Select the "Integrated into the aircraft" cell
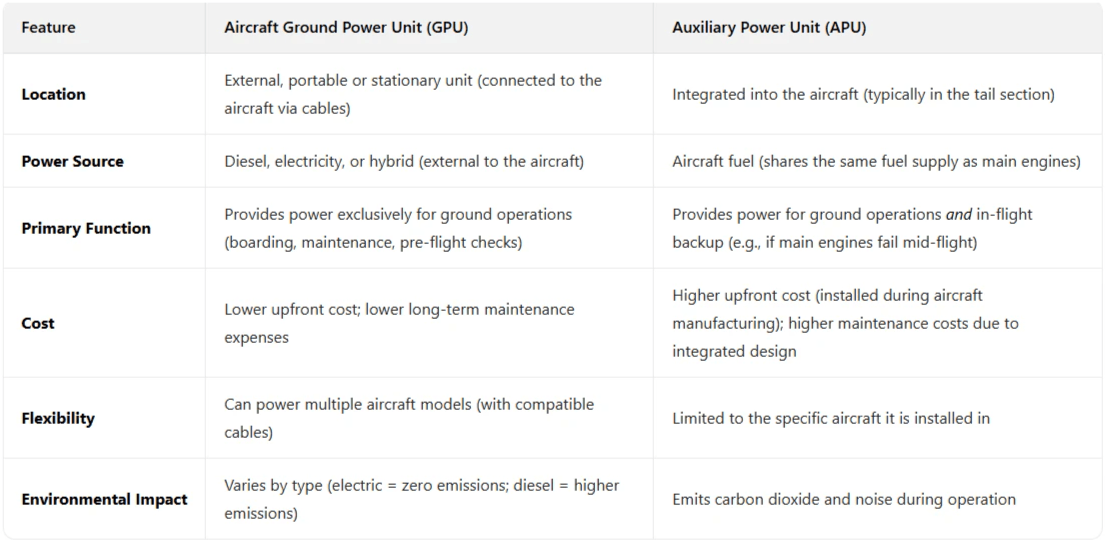1107x543 pixels. point(863,94)
